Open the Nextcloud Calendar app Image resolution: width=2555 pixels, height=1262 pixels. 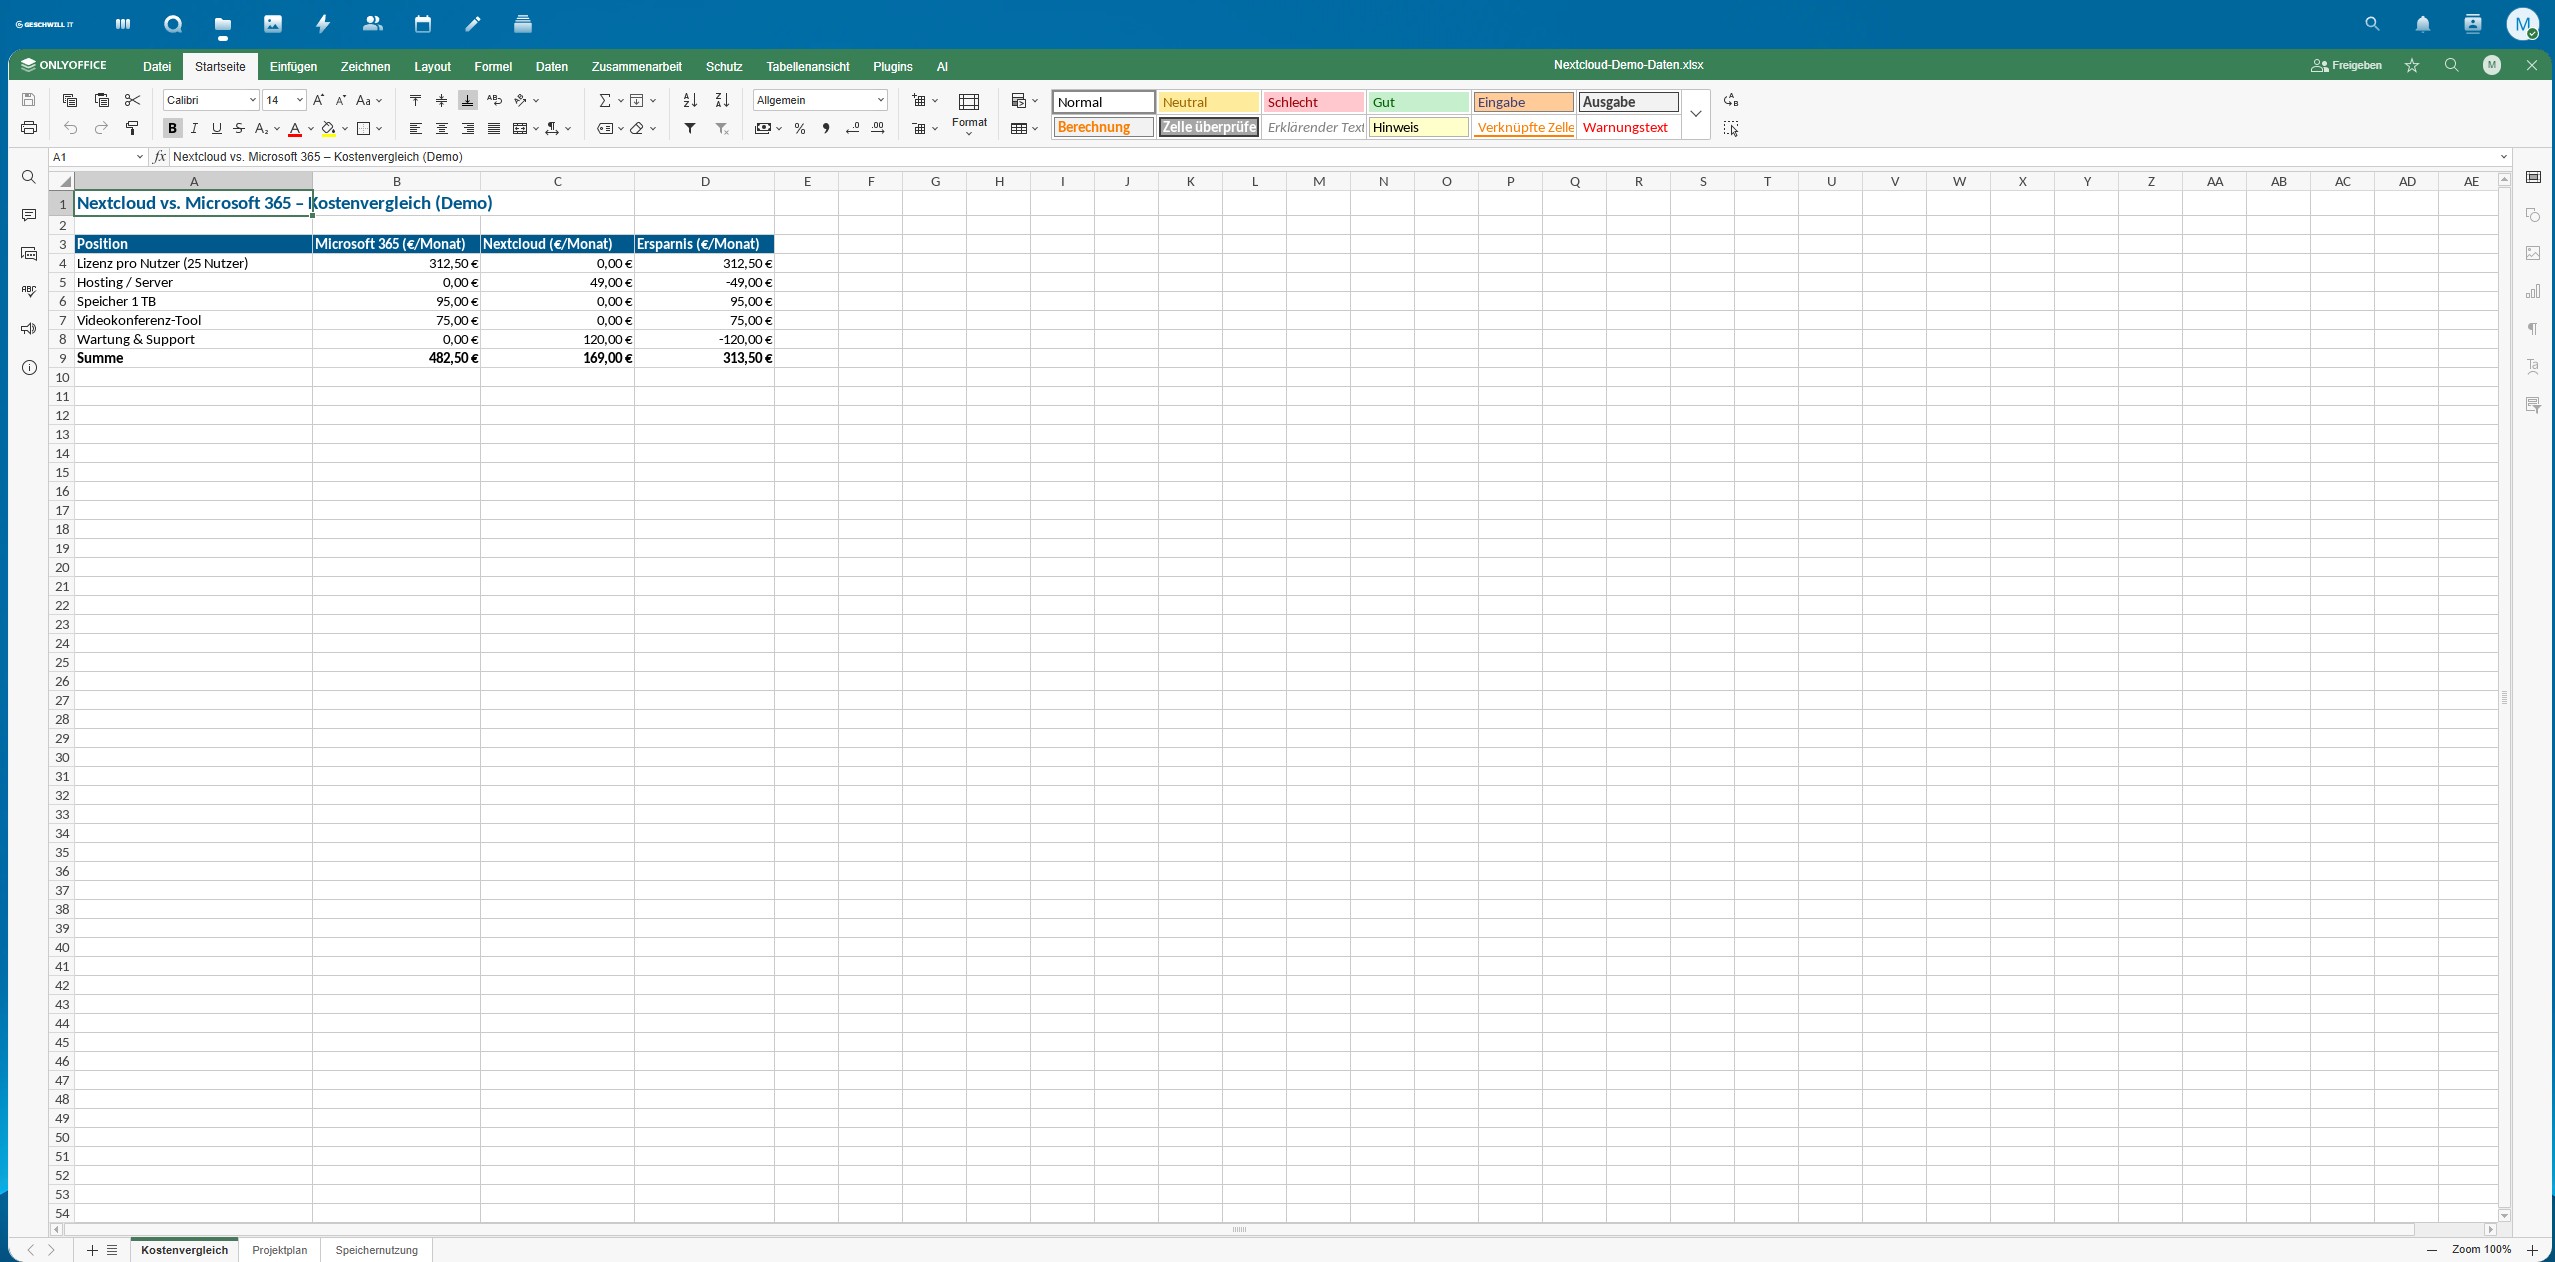point(423,24)
